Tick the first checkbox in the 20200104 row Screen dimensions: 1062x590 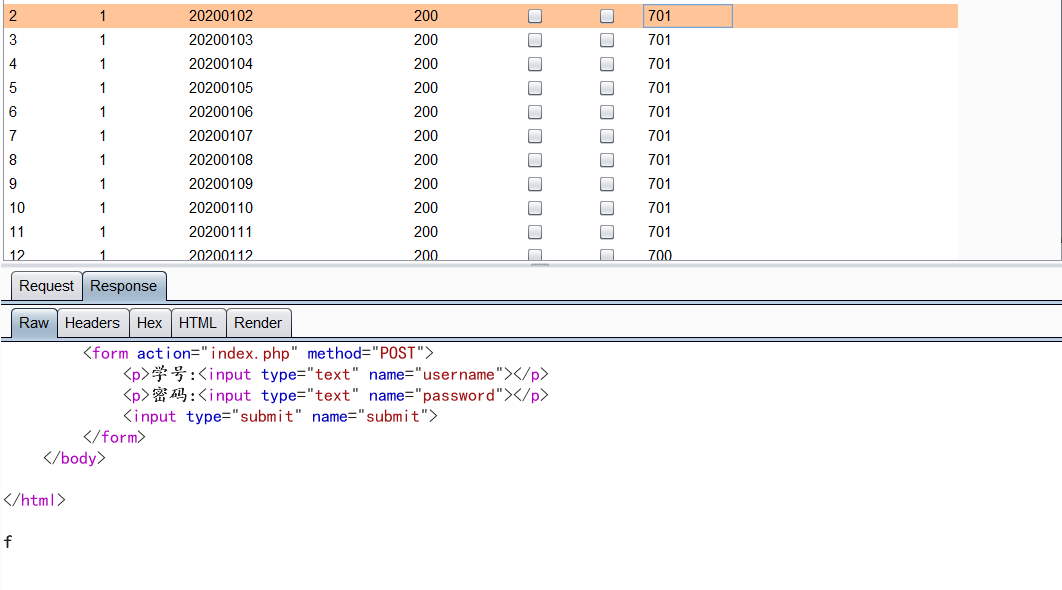(535, 64)
